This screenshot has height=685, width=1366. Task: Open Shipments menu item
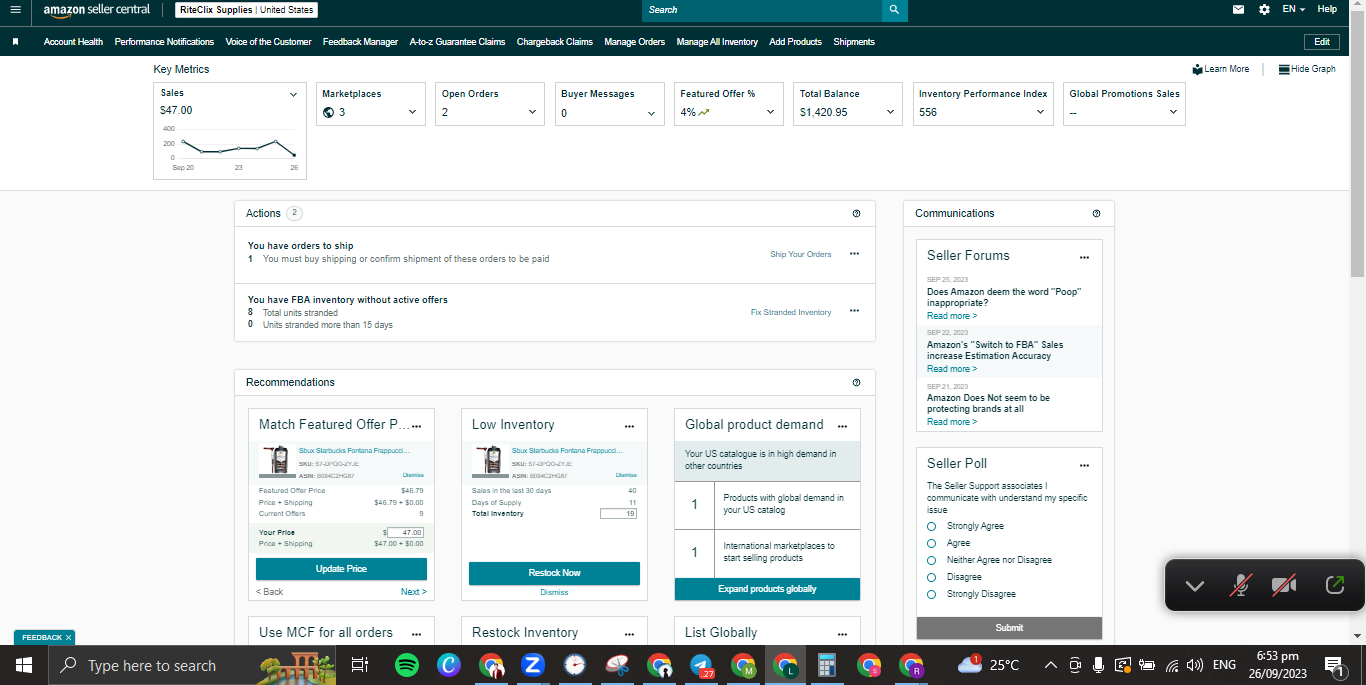(854, 42)
